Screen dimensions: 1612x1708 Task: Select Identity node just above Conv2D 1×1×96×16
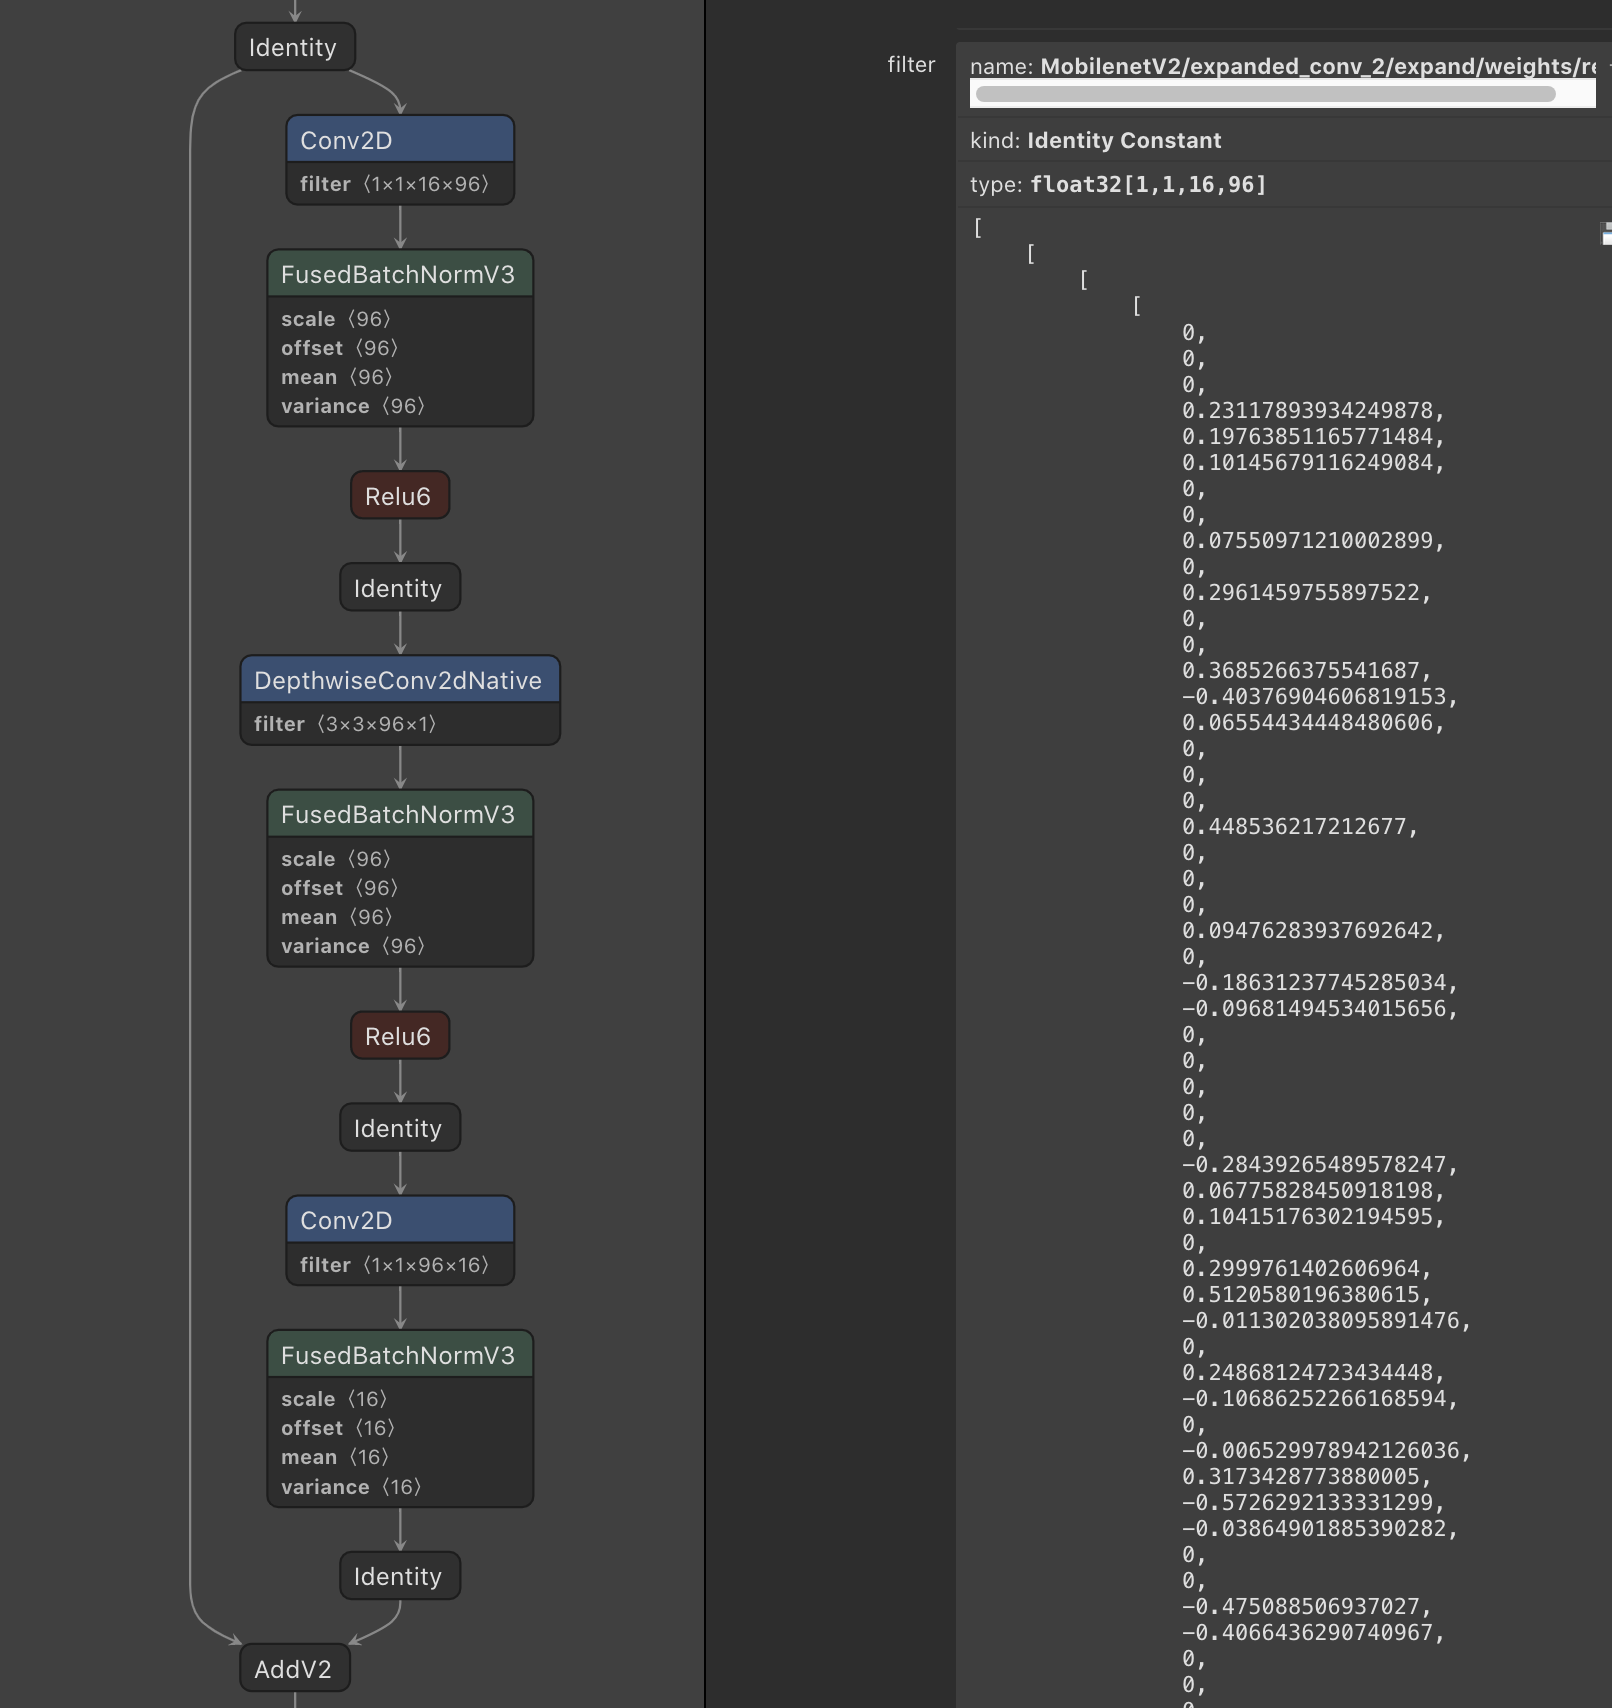point(400,1128)
